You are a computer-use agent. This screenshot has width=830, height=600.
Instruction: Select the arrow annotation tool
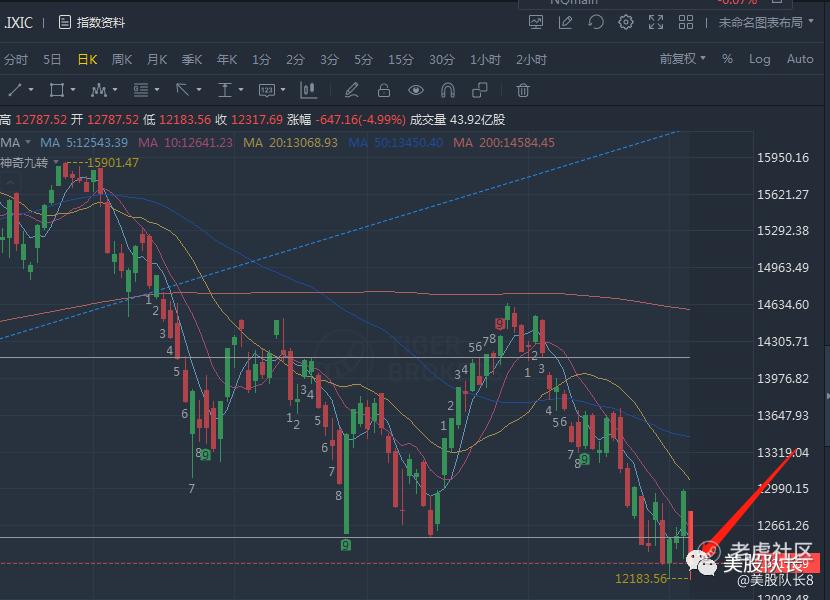(x=183, y=90)
